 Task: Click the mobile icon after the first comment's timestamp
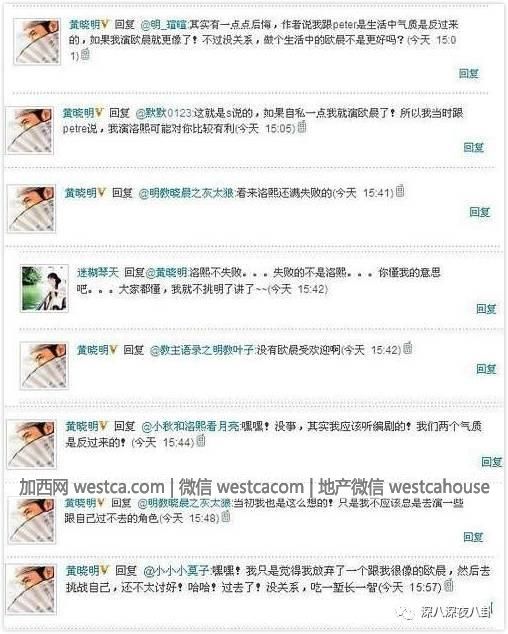tap(85, 54)
